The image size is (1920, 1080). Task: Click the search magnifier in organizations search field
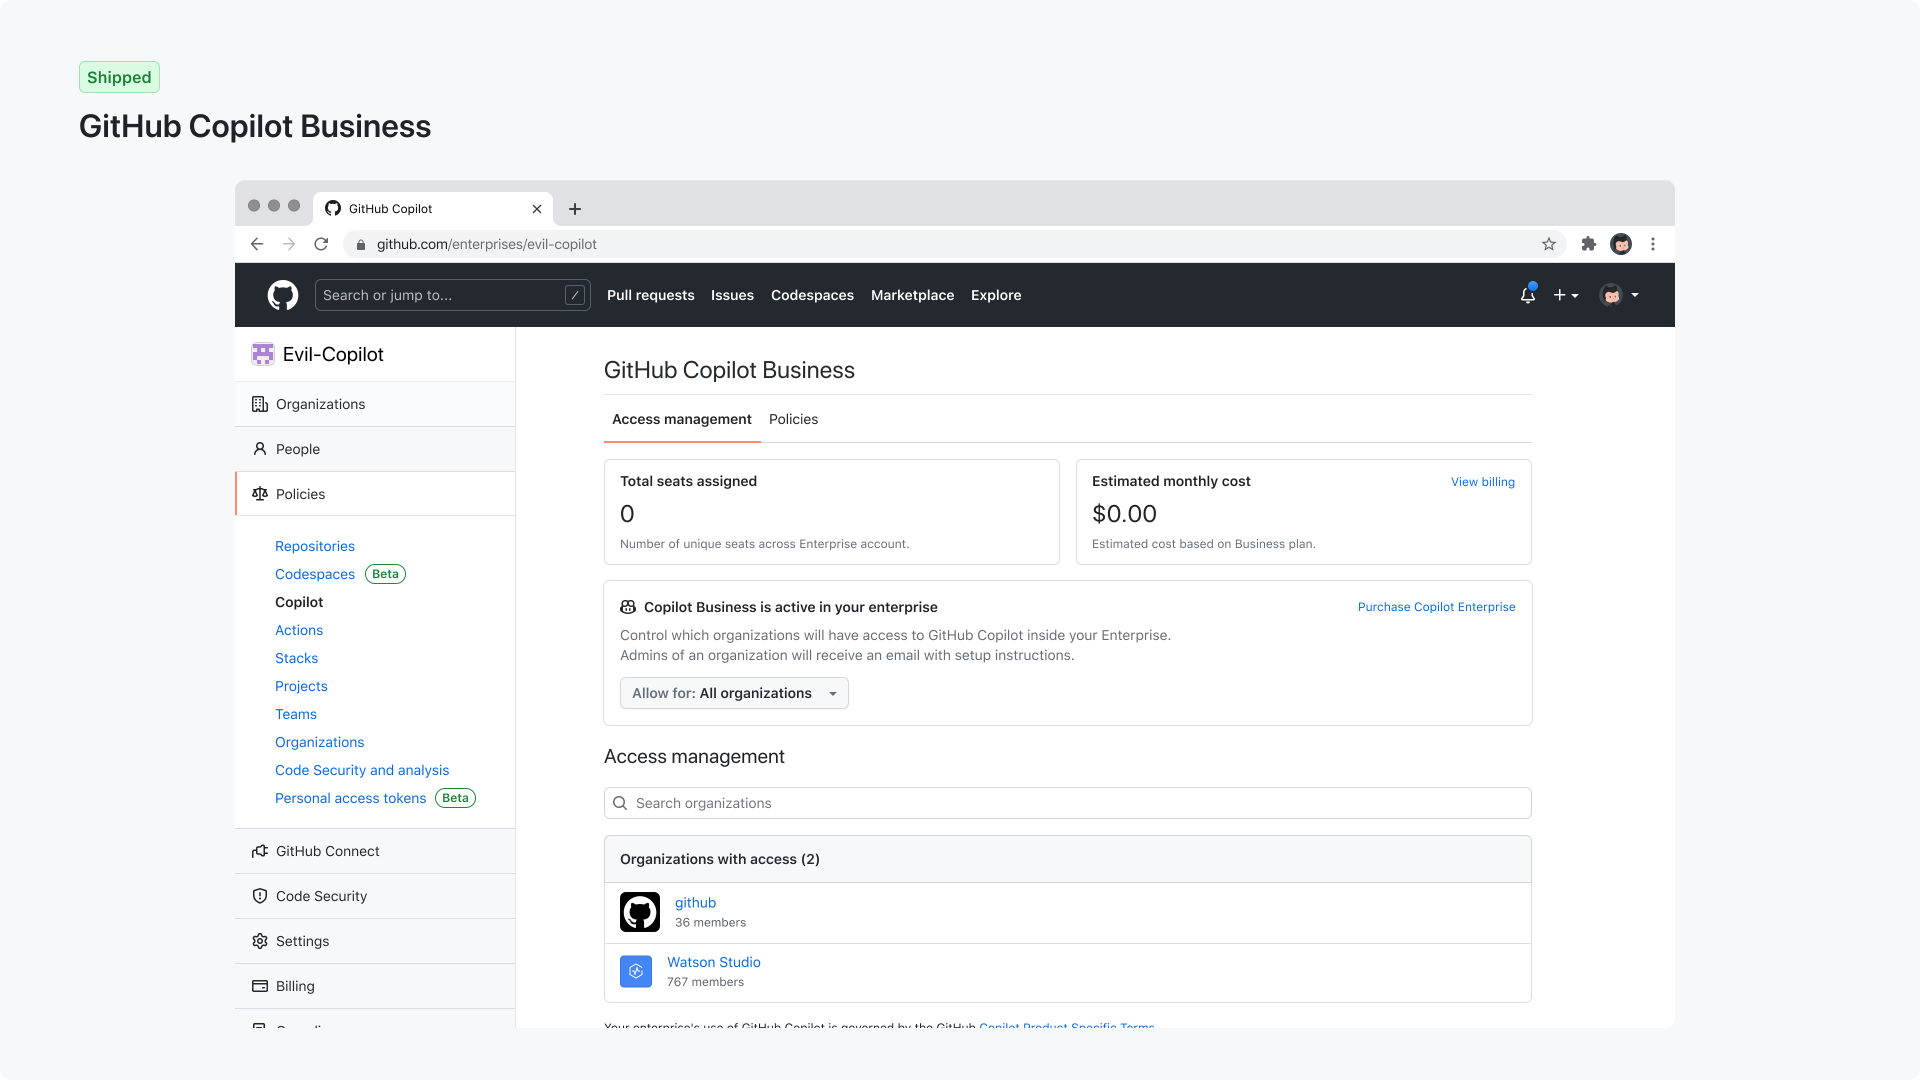click(x=621, y=803)
